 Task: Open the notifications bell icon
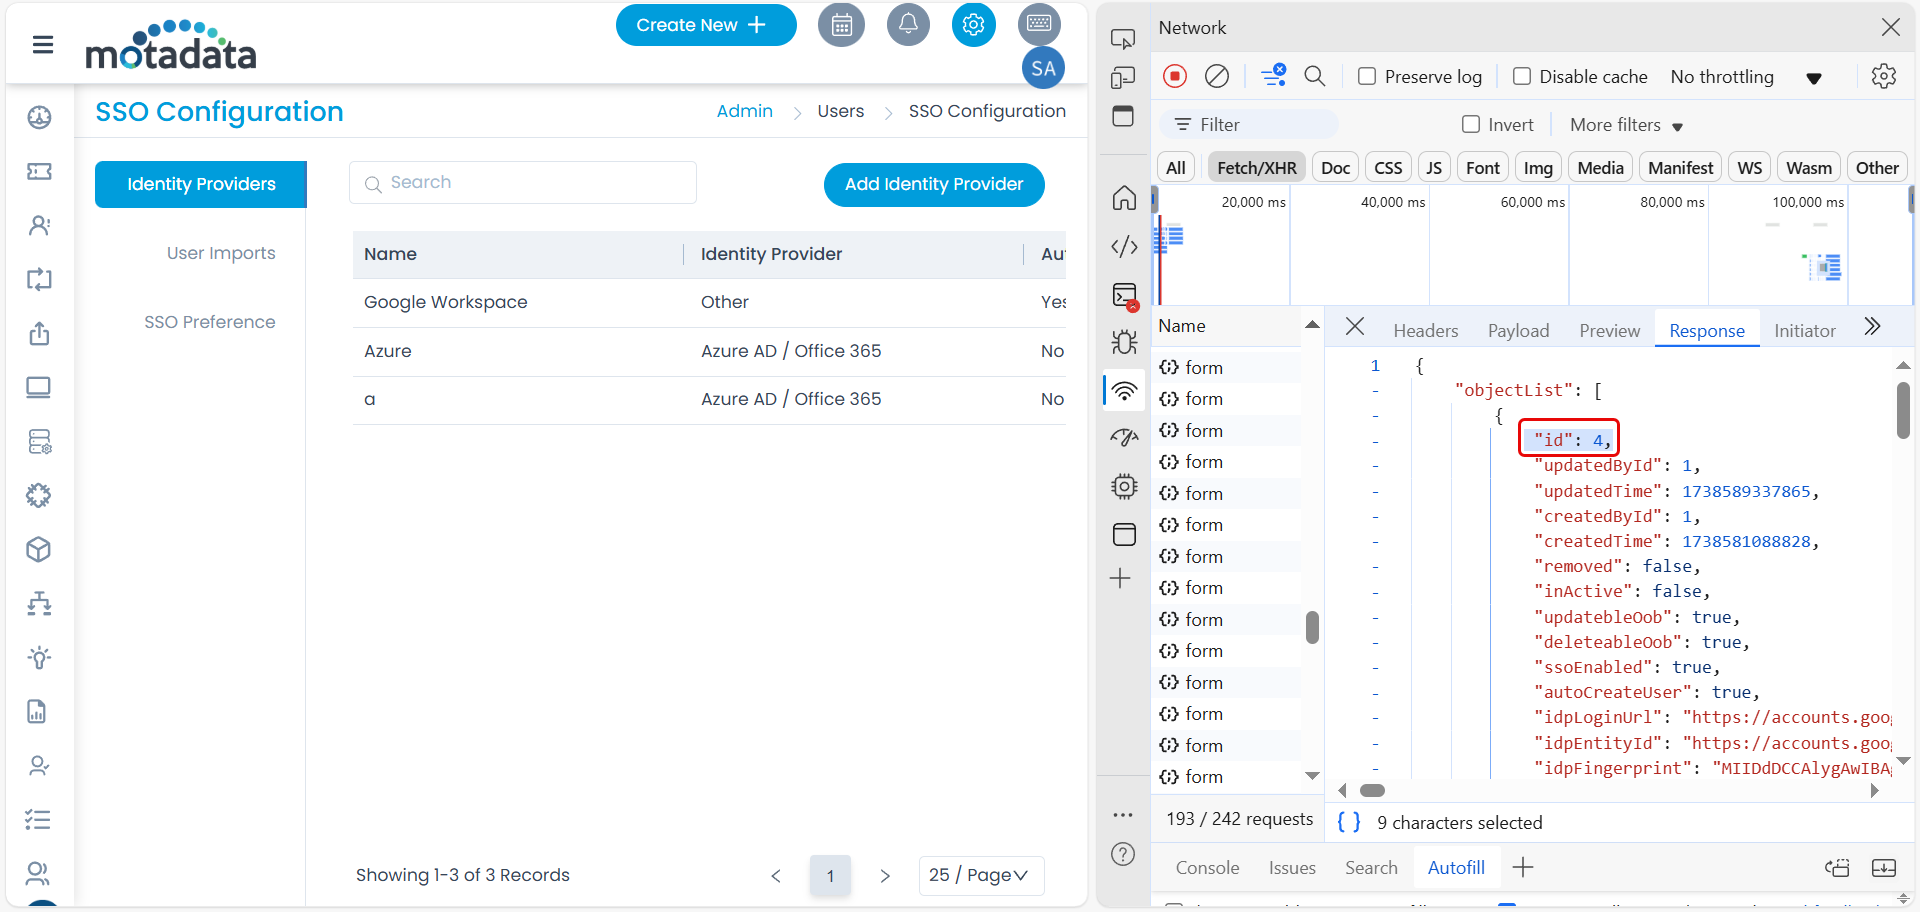tap(908, 25)
